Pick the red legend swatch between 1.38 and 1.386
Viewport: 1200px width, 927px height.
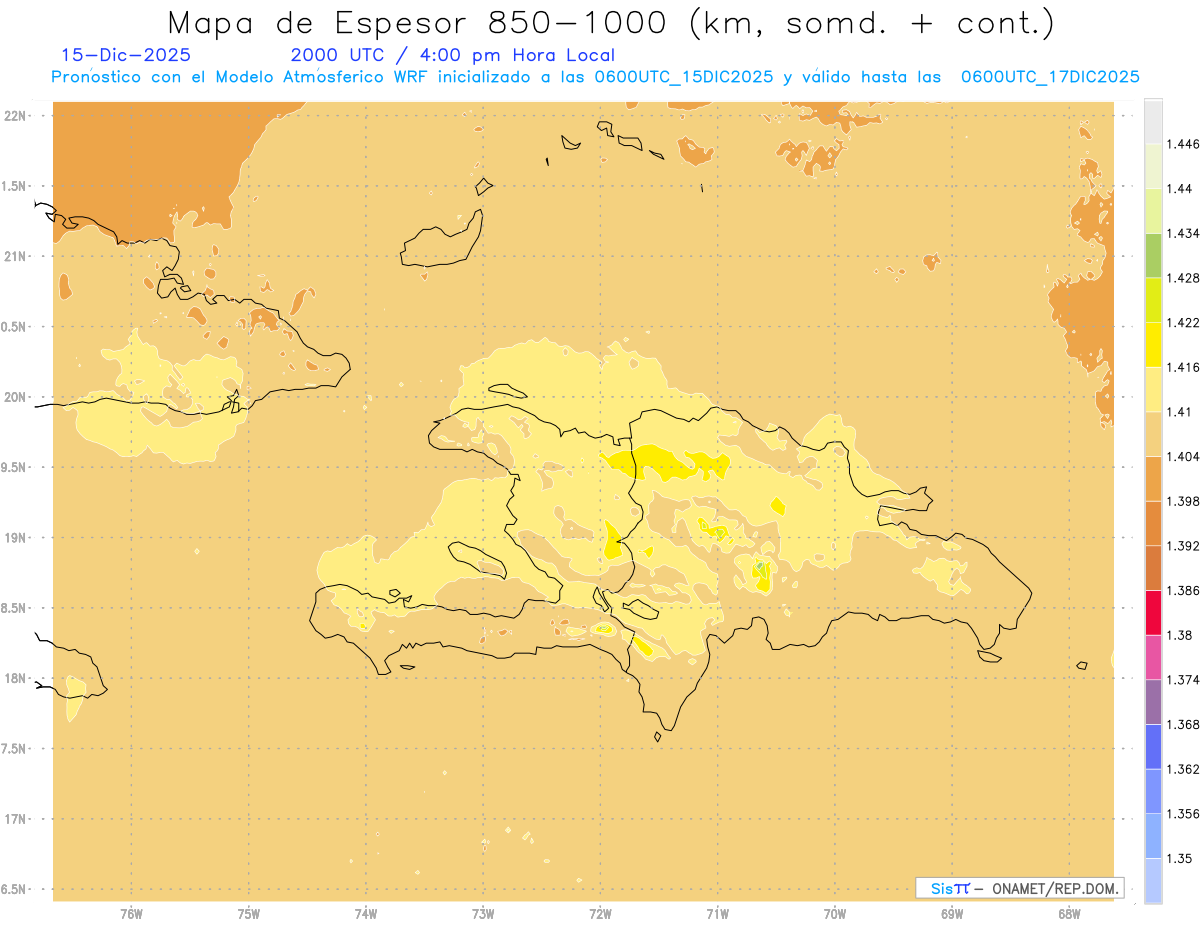pyautogui.click(x=1153, y=612)
